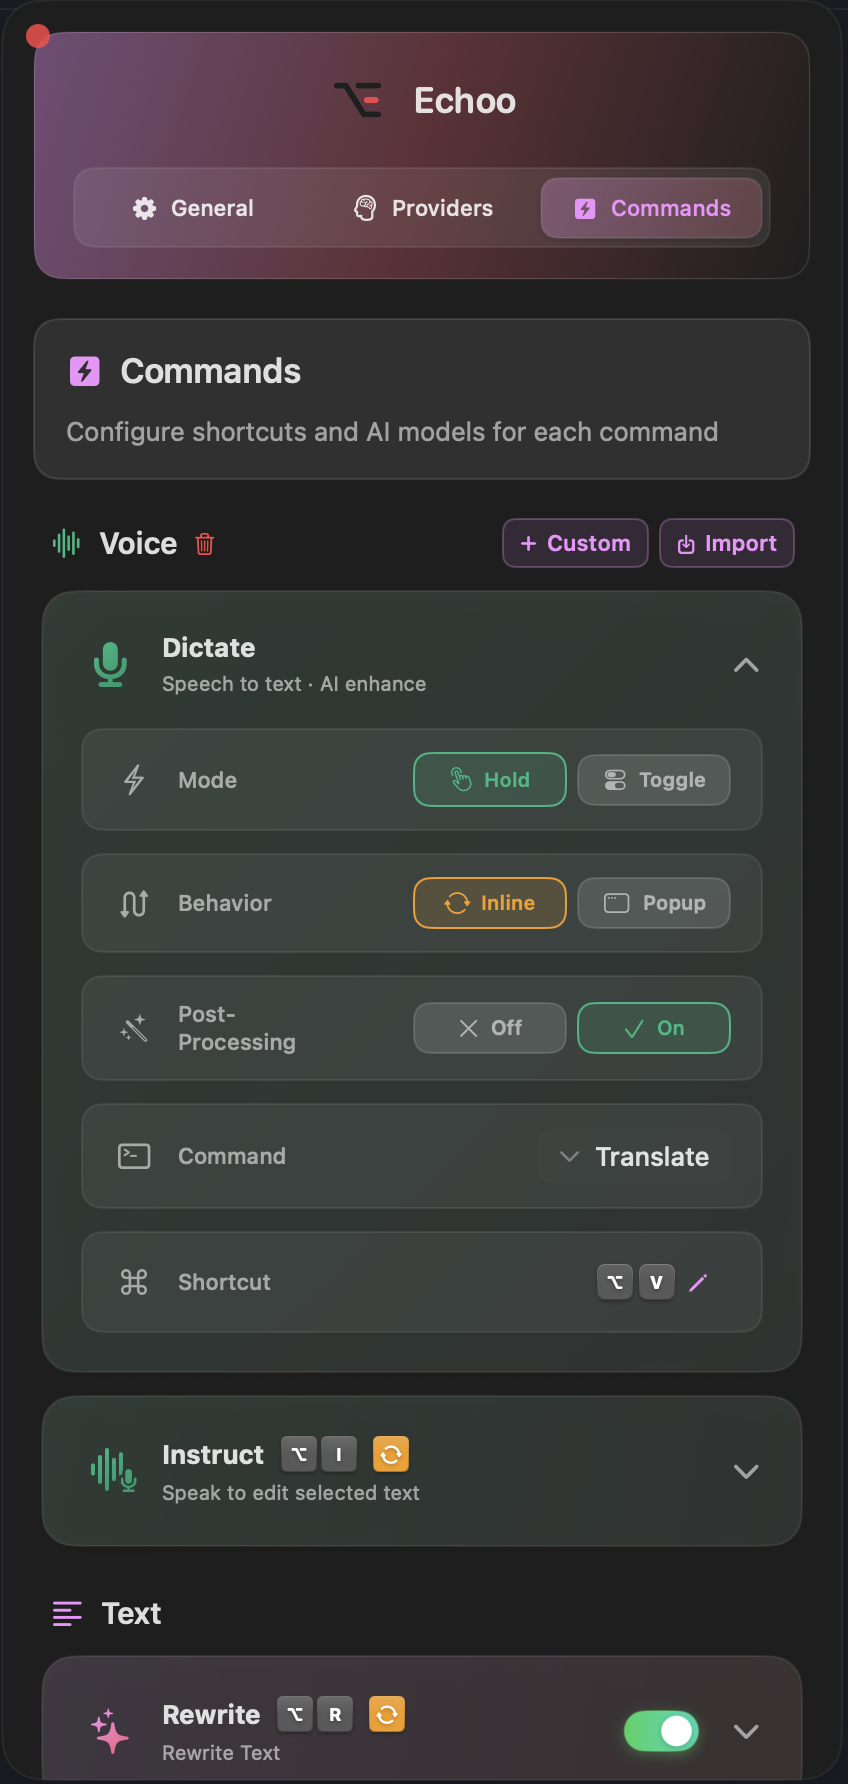Switch Dictate Mode to Toggle
The height and width of the screenshot is (1784, 848).
pos(653,779)
